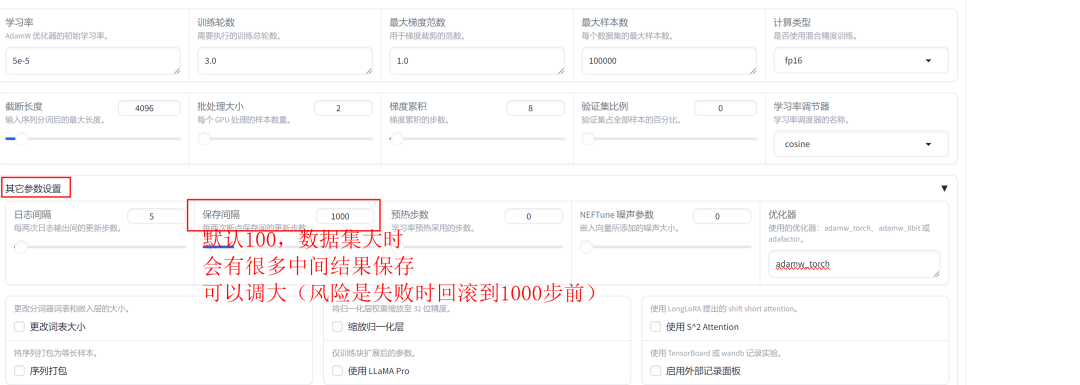
Task: Click the 验证集比例 number box showing 0
Action: pos(725,108)
